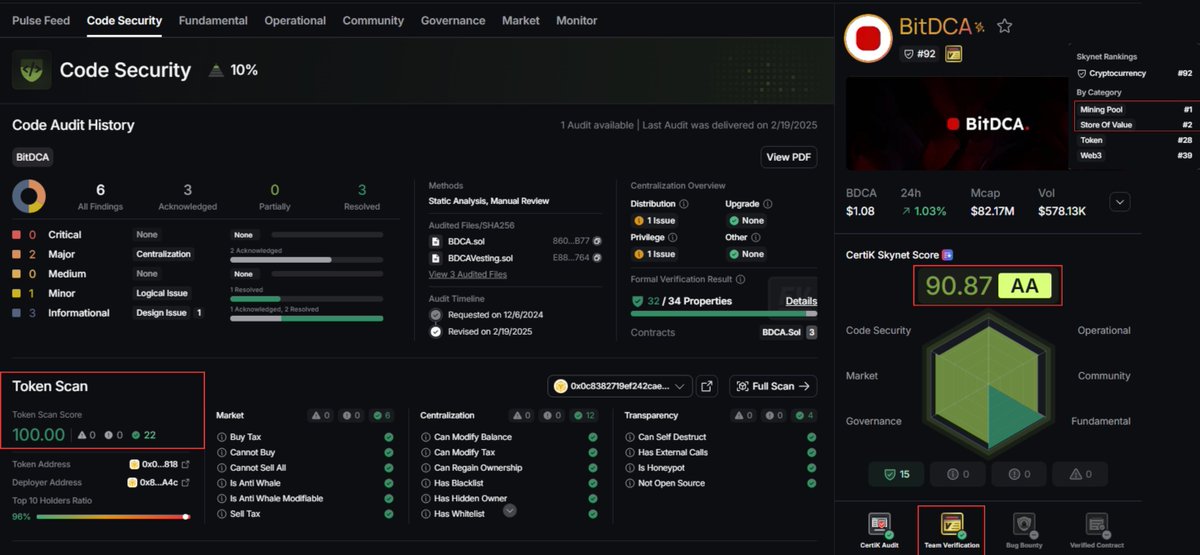This screenshot has width=1200, height=555.
Task: Select the Verified Contract badge icon
Action: [x=1096, y=527]
